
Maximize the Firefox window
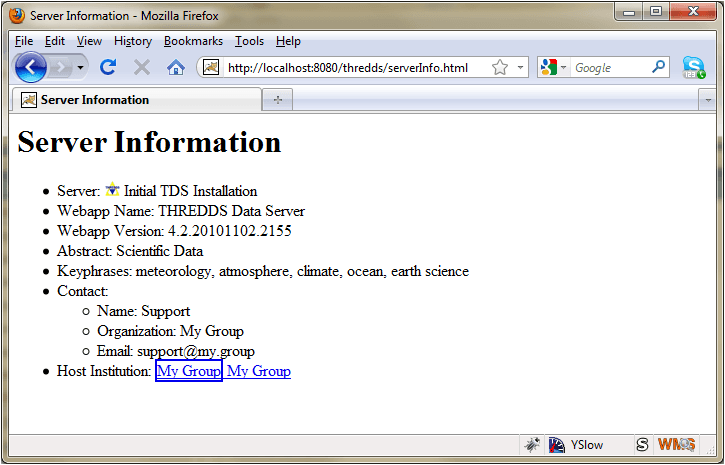[656, 12]
